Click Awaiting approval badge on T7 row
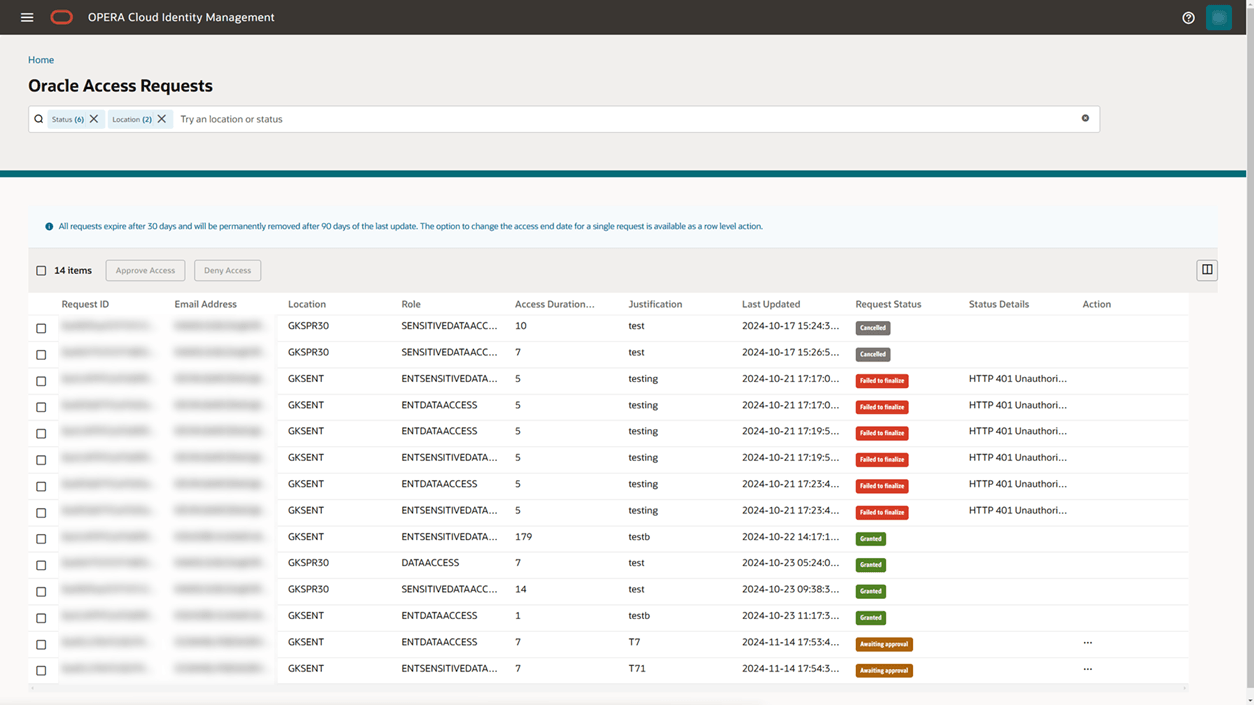 (884, 644)
